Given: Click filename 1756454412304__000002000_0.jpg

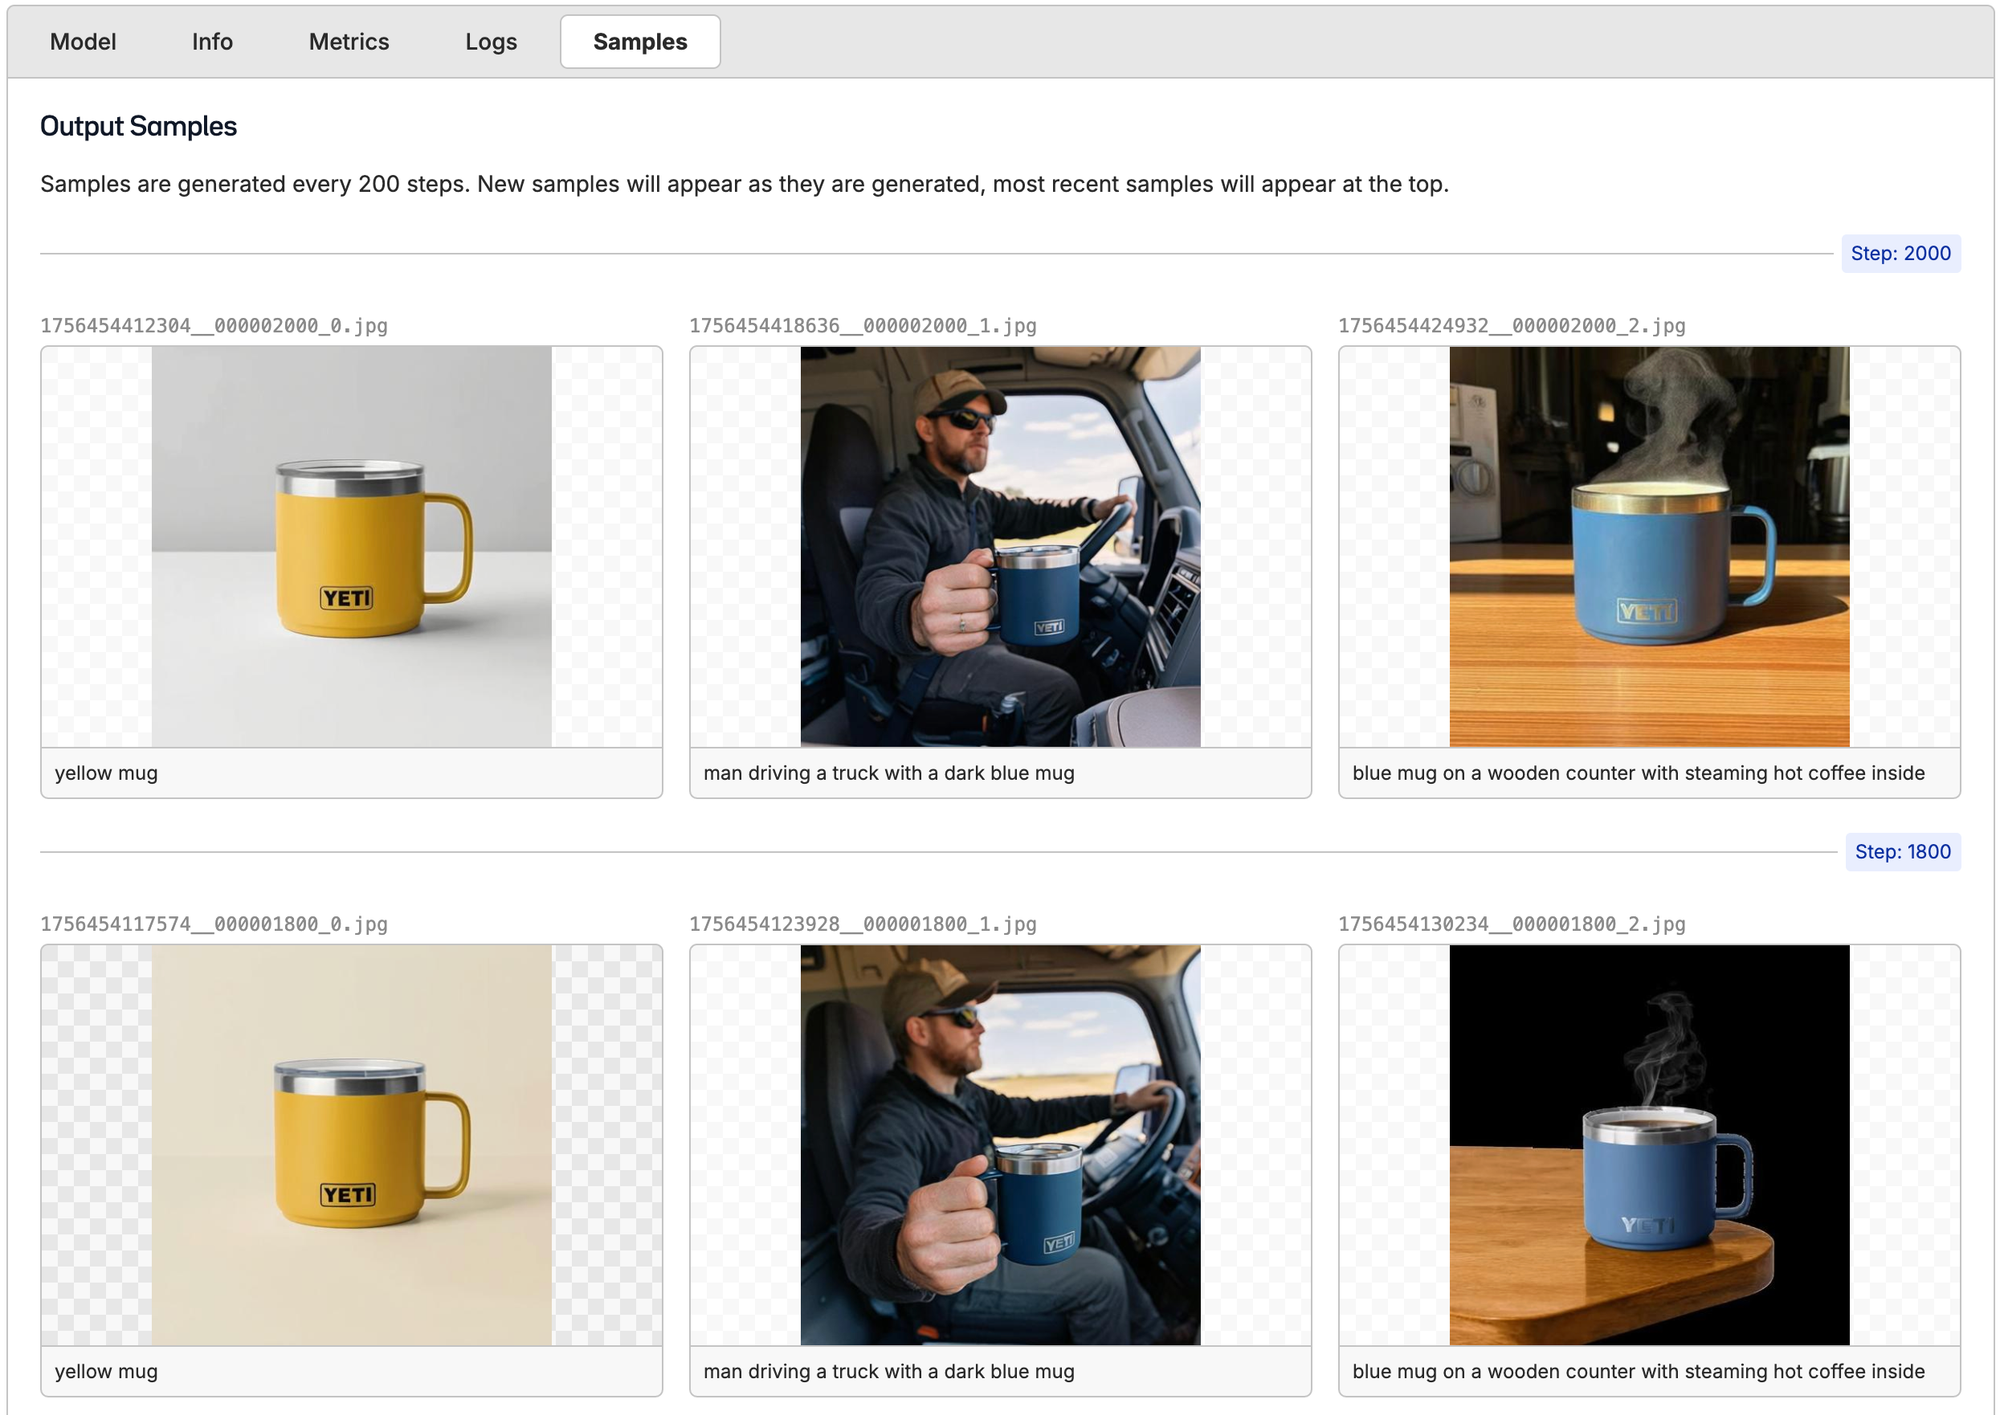Looking at the screenshot, I should (214, 326).
